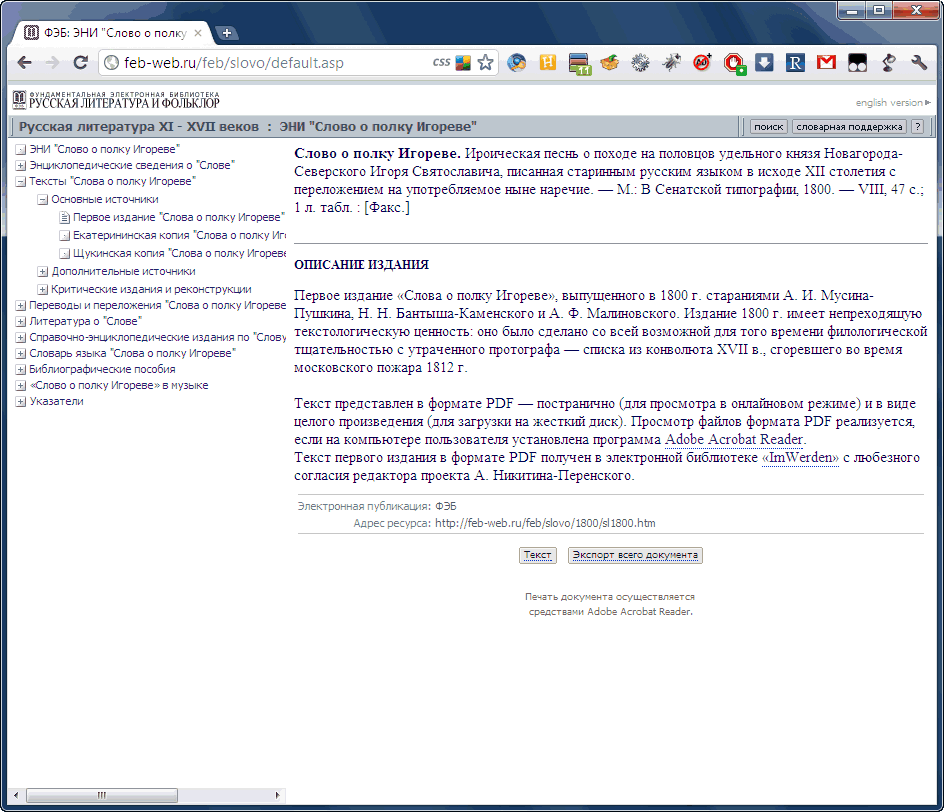This screenshot has height=812, width=944.
Task: Reload the current page
Action: (x=80, y=63)
